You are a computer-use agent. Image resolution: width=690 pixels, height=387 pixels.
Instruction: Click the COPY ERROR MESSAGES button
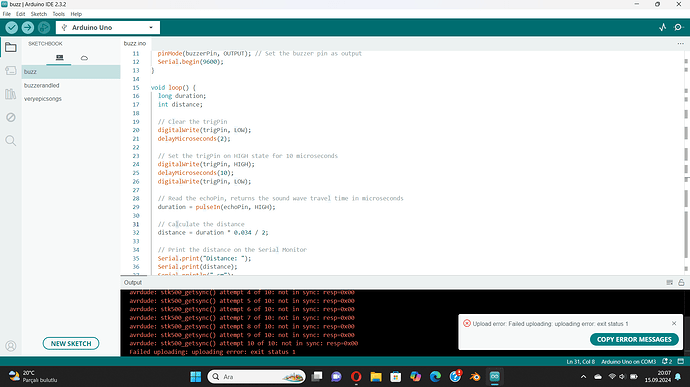[634, 339]
